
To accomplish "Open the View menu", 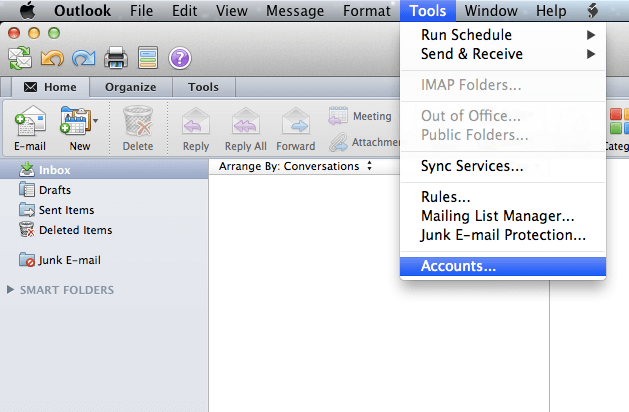I will 231,10.
